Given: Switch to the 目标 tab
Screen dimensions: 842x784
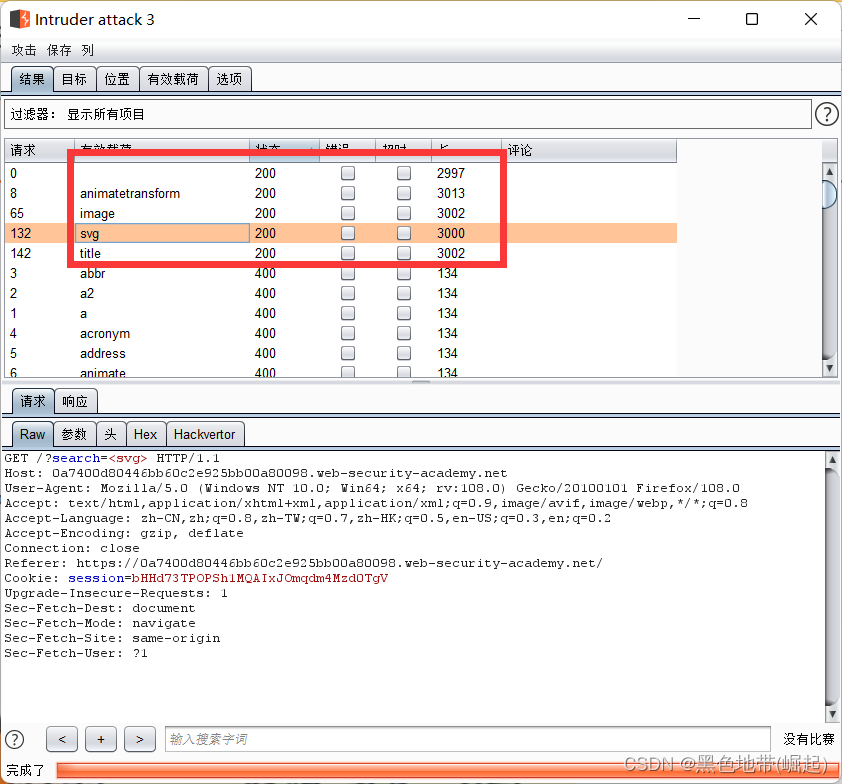Looking at the screenshot, I should 75,79.
